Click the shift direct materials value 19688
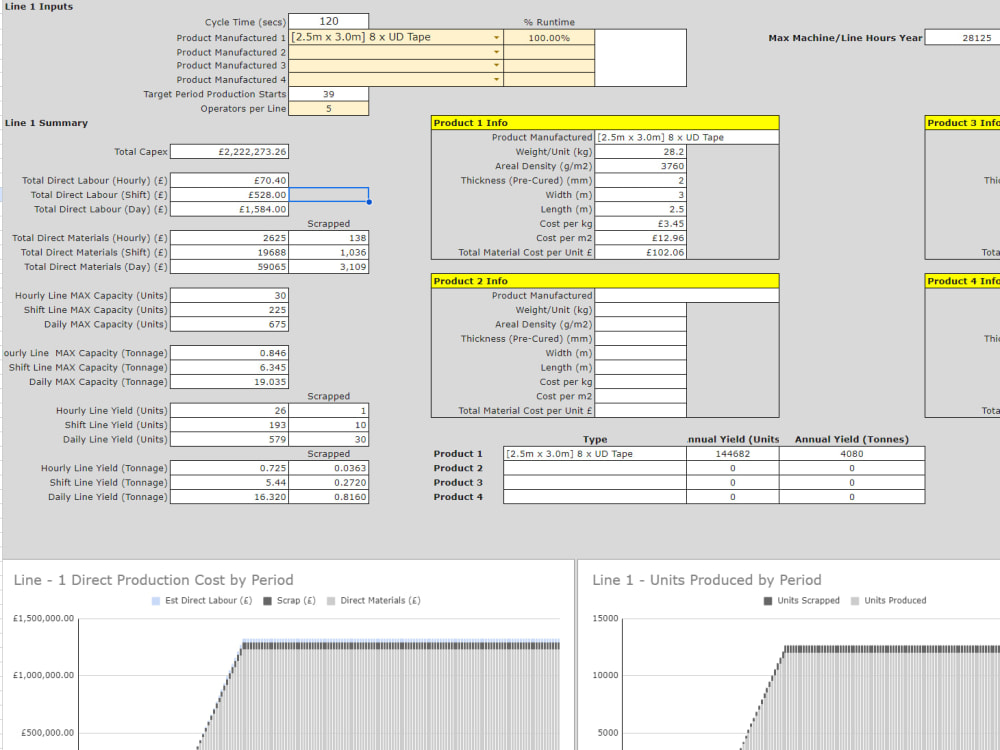This screenshot has height=750, width=1000. point(230,253)
